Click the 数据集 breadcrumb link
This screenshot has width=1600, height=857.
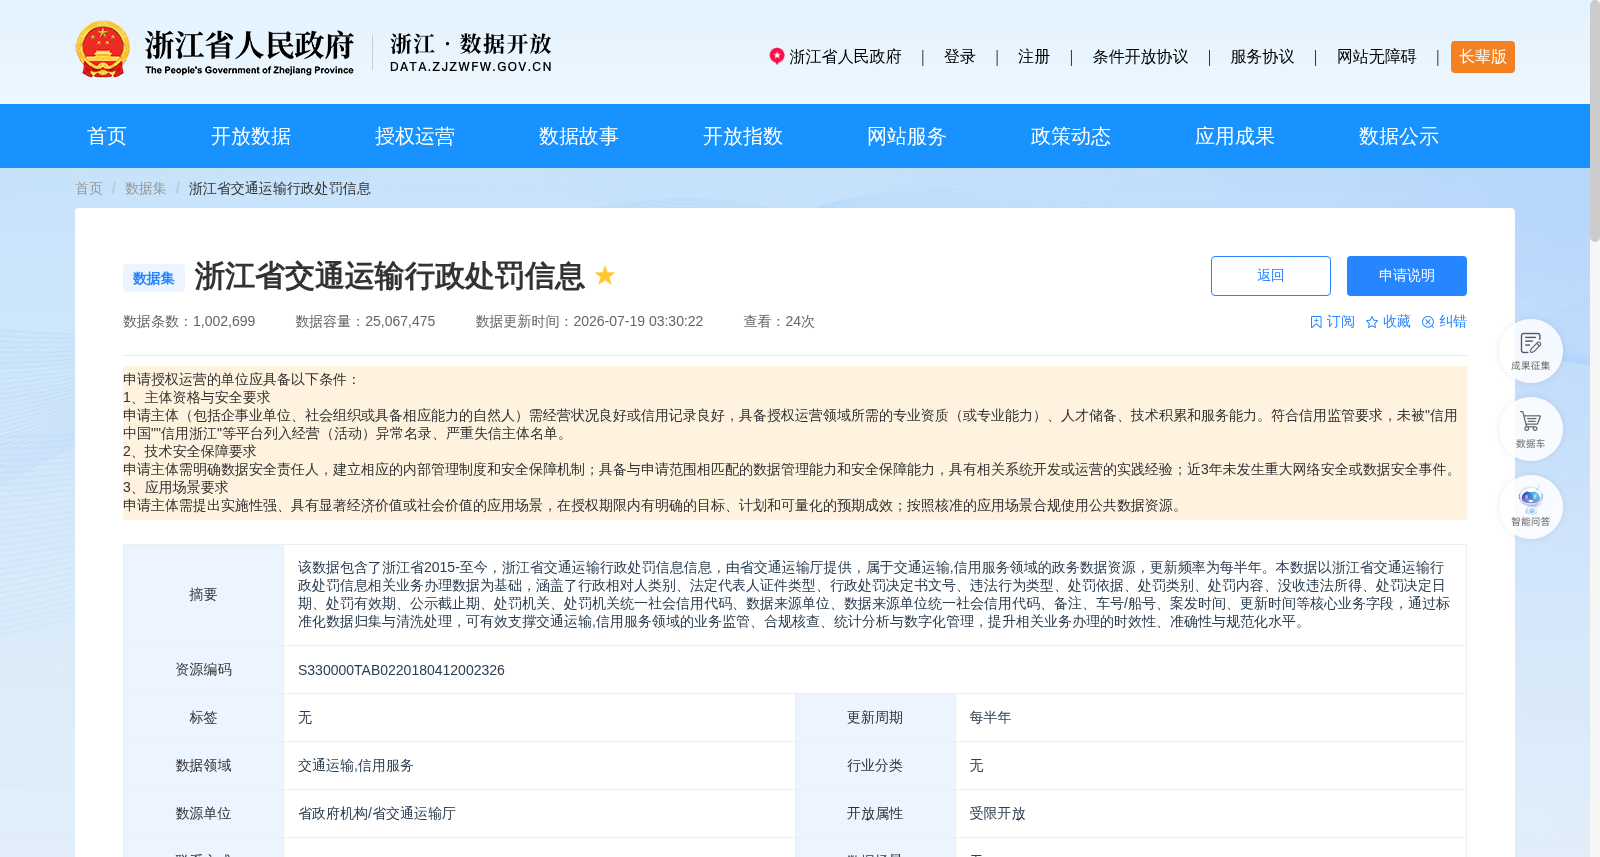click(146, 188)
